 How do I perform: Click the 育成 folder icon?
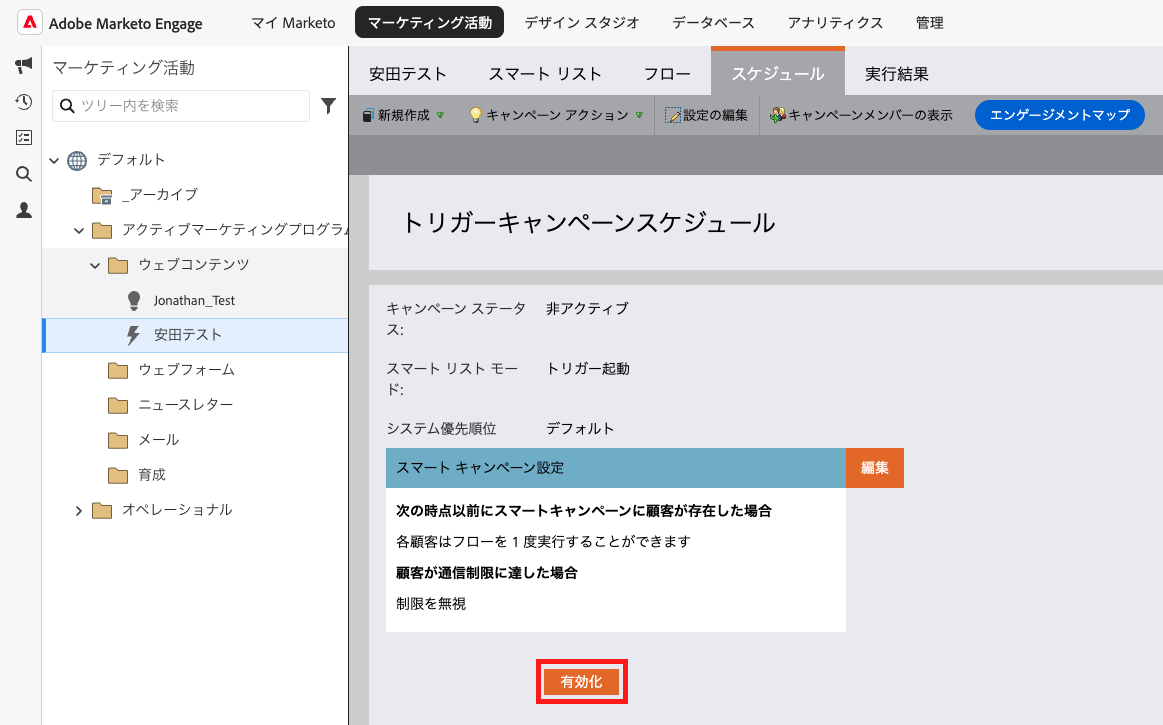point(118,475)
